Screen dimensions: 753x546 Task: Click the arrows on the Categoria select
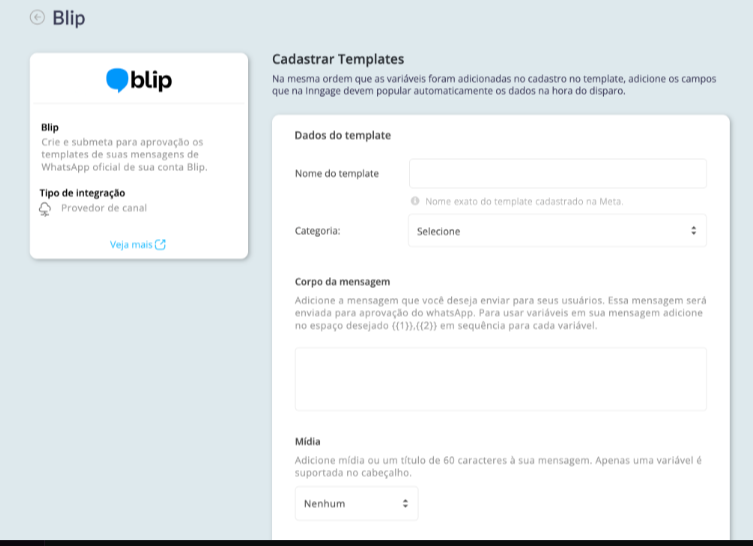click(x=693, y=231)
